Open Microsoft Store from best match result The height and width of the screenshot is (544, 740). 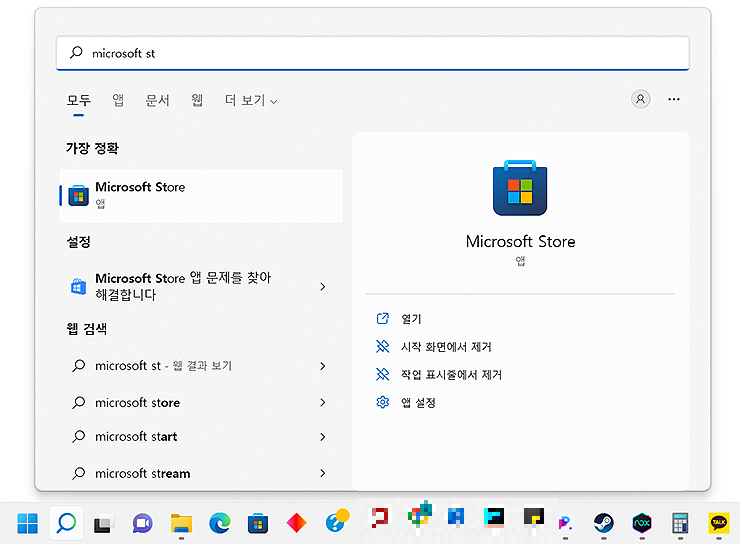[x=201, y=195]
